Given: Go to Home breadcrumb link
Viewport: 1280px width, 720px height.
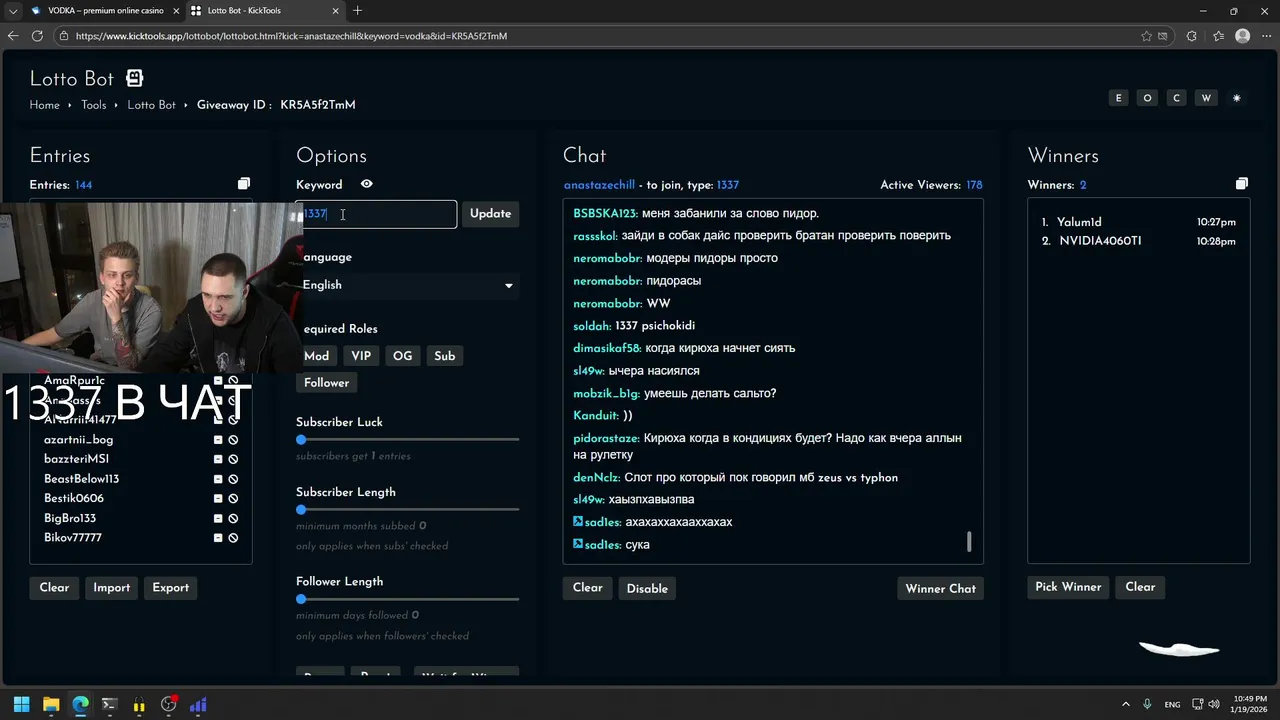Looking at the screenshot, I should [x=45, y=105].
